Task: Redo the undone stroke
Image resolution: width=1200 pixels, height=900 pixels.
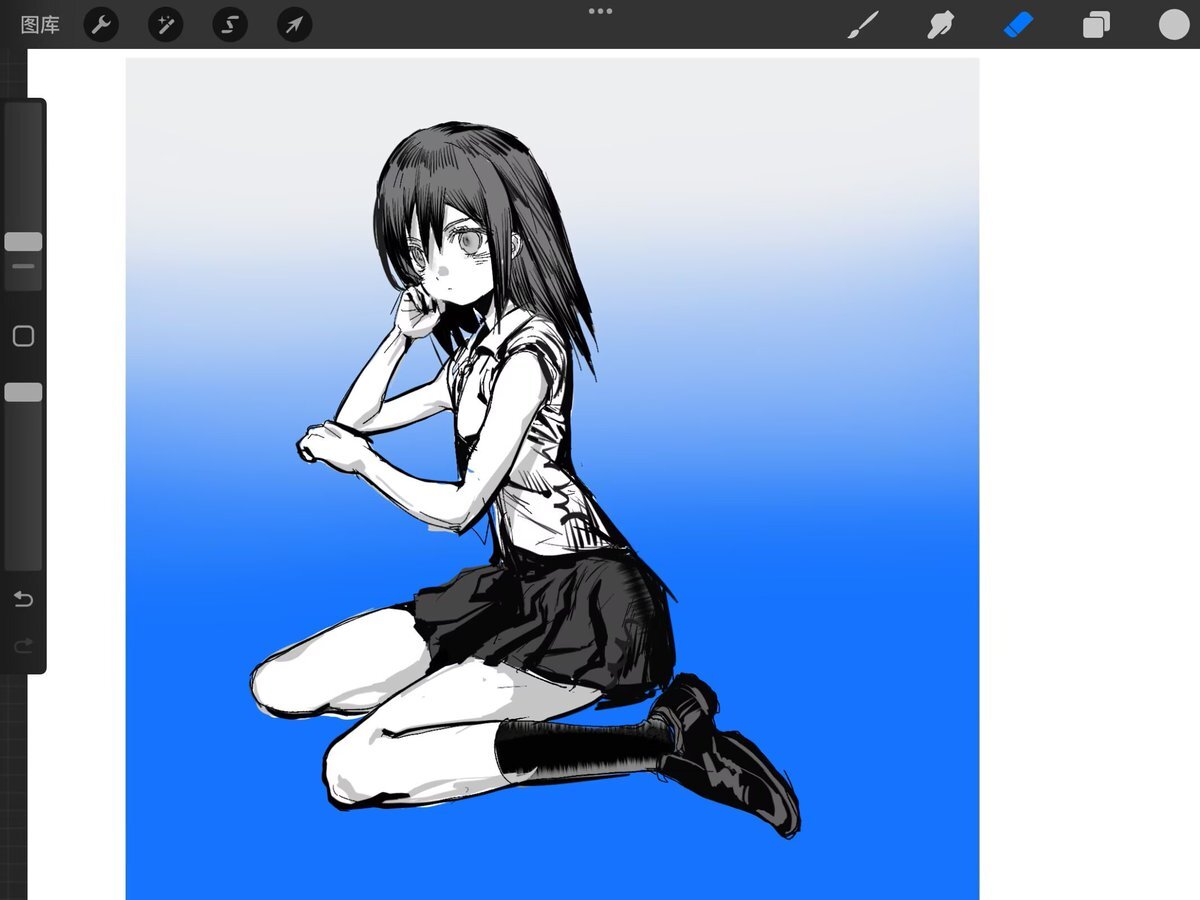Action: coord(23,645)
